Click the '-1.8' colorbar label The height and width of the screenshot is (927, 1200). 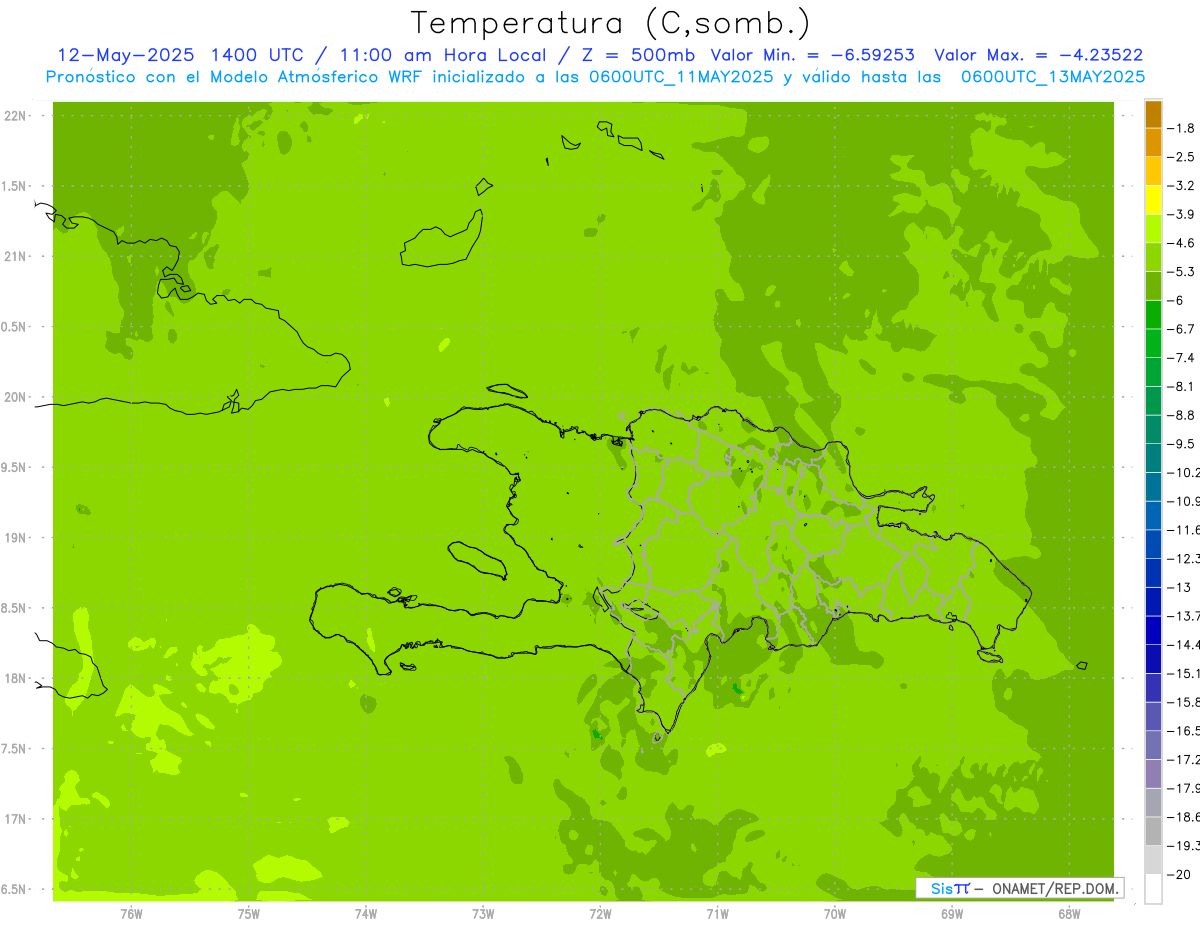tap(1182, 128)
